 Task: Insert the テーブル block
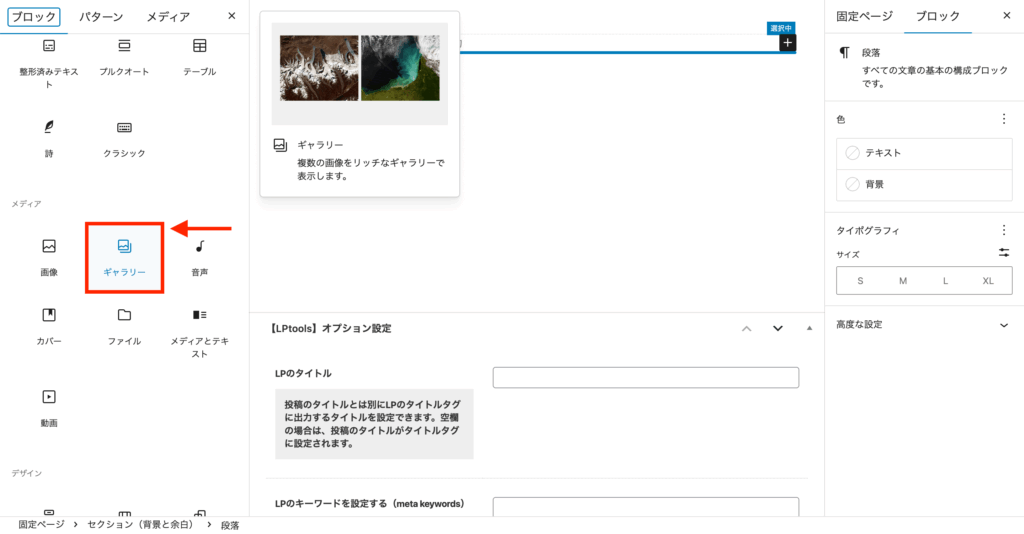[x=200, y=57]
